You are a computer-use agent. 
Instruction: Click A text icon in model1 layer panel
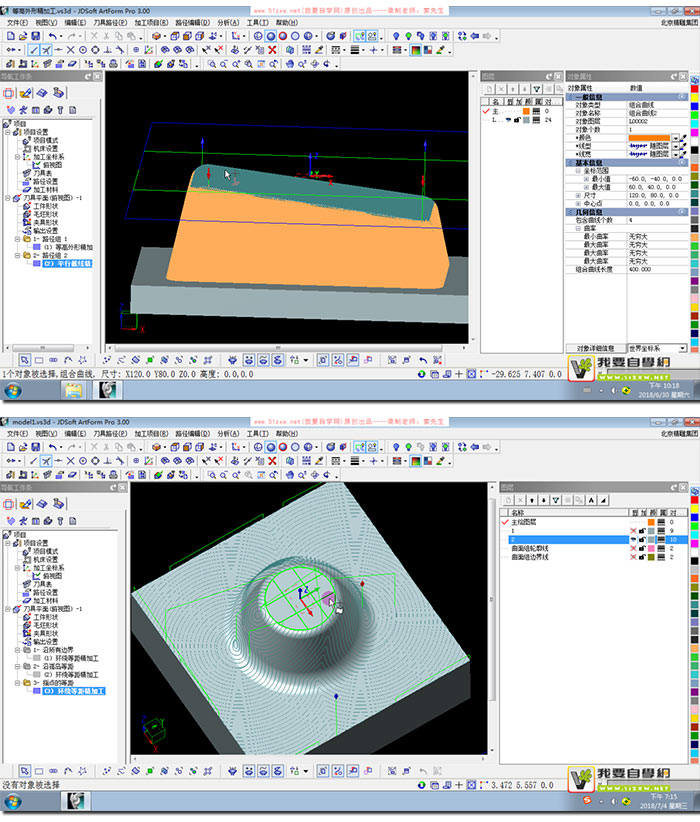point(591,500)
